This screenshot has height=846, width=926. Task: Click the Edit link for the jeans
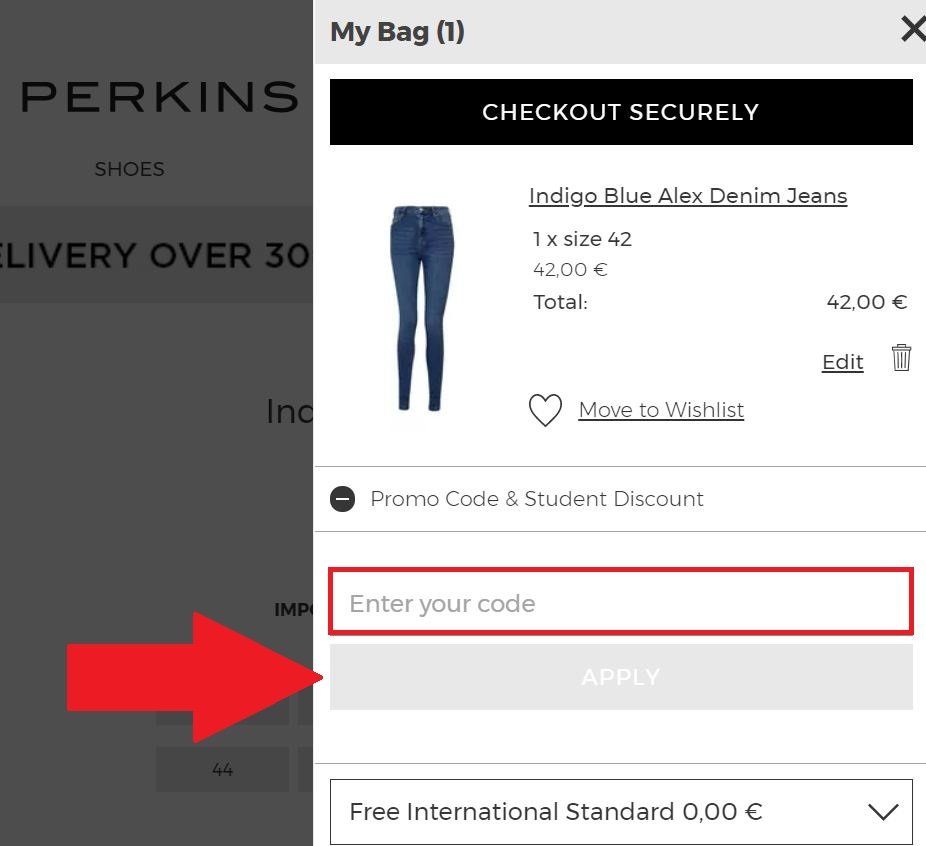point(841,362)
